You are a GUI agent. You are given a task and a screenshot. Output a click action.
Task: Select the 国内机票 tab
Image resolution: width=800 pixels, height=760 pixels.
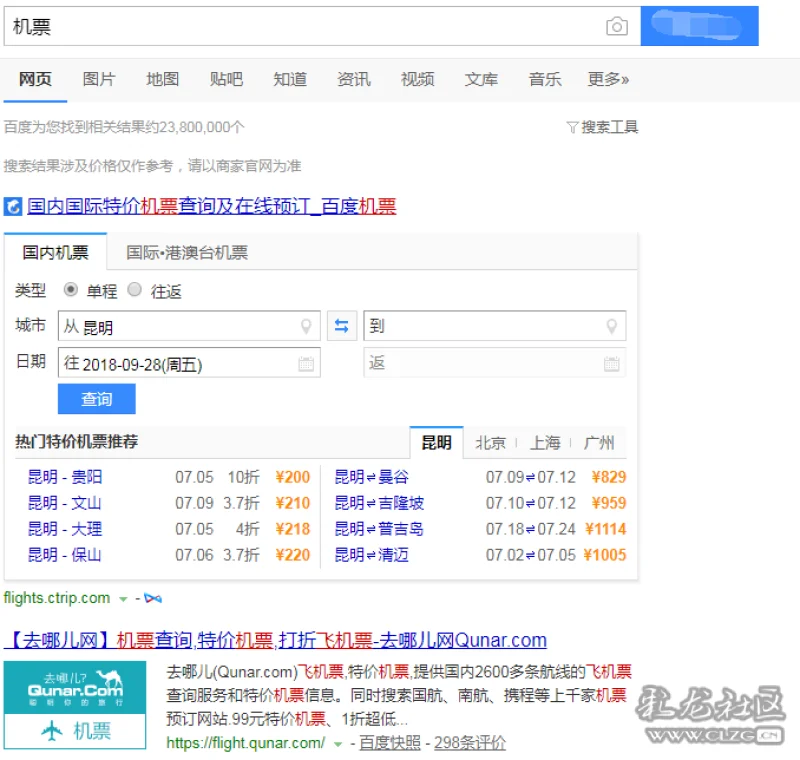coord(56,252)
